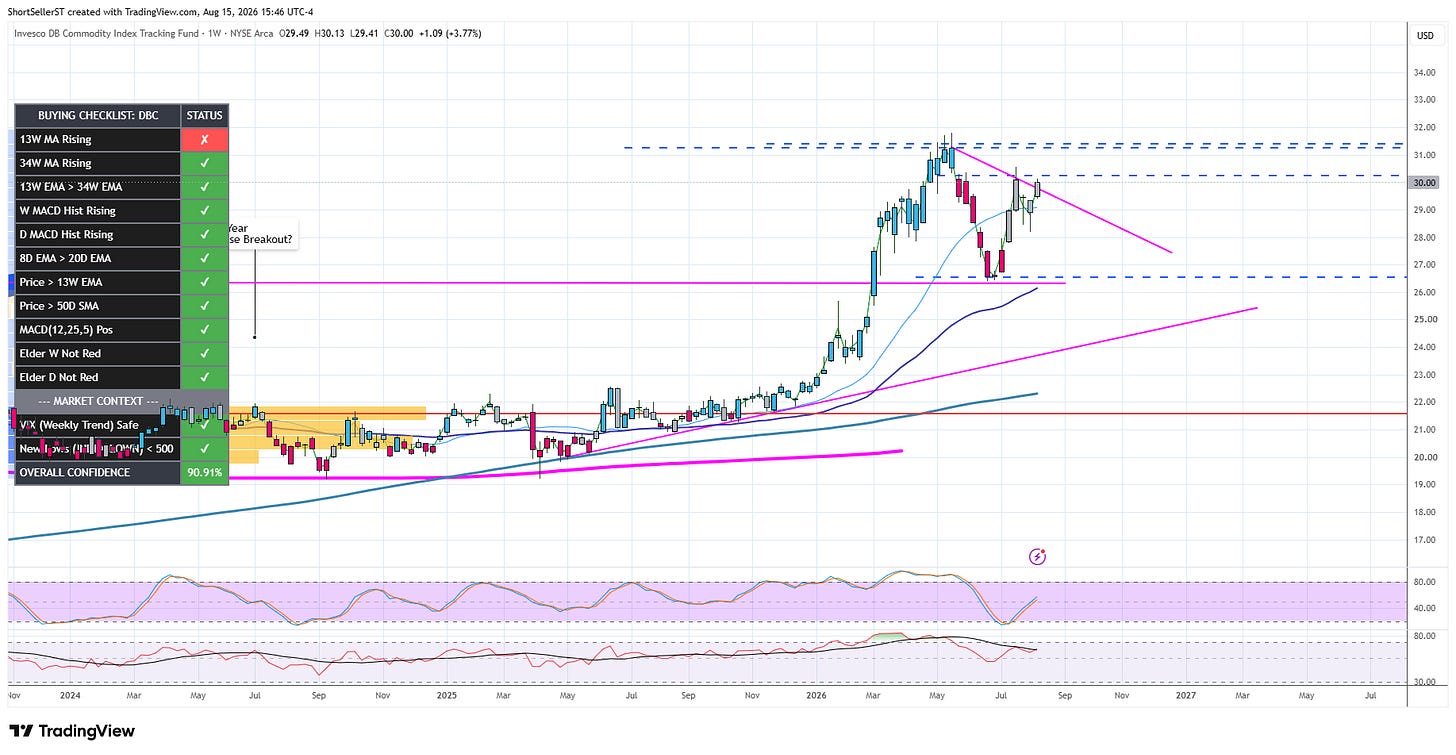This screenshot has height=755, width=1456.
Task: Select the status check for MACD(12,25,5) Pos
Action: point(204,330)
